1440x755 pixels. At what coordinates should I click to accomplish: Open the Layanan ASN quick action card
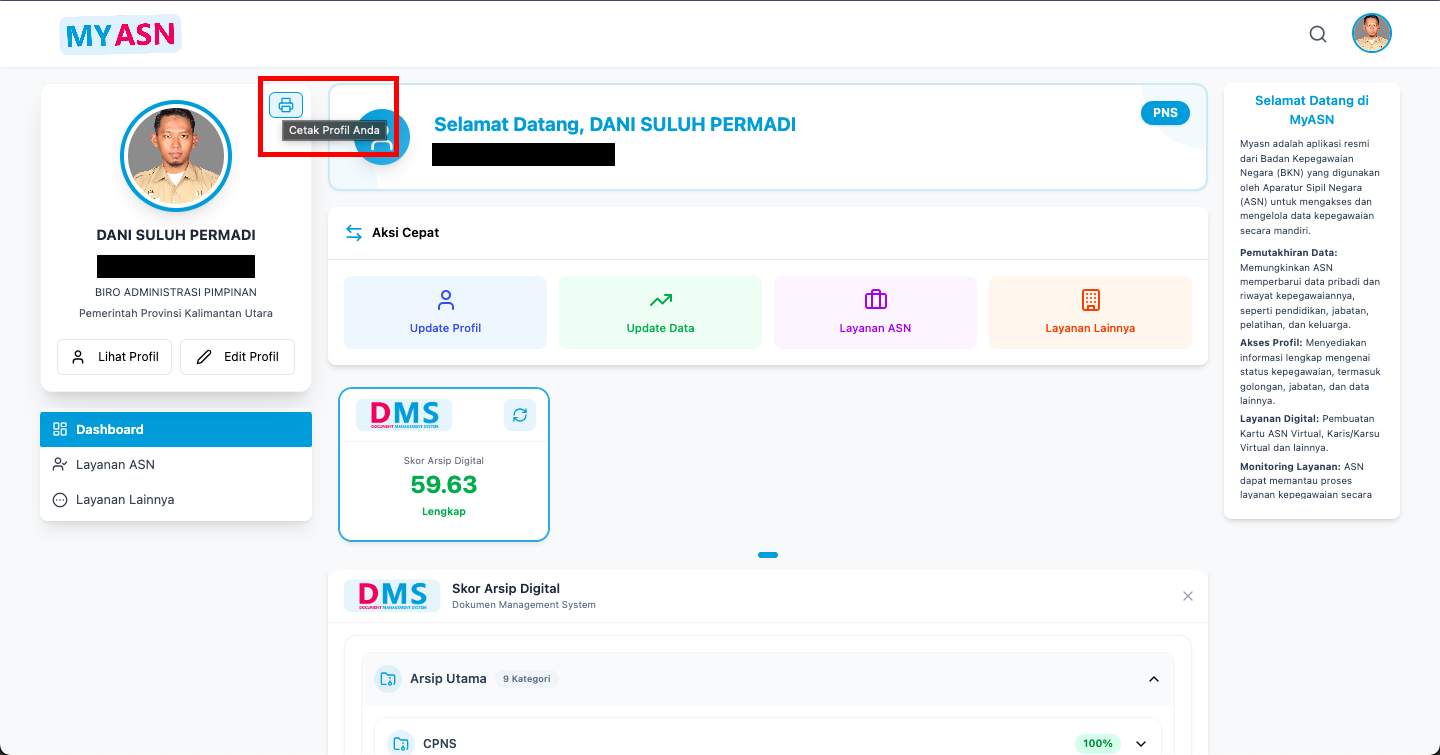pyautogui.click(x=875, y=312)
